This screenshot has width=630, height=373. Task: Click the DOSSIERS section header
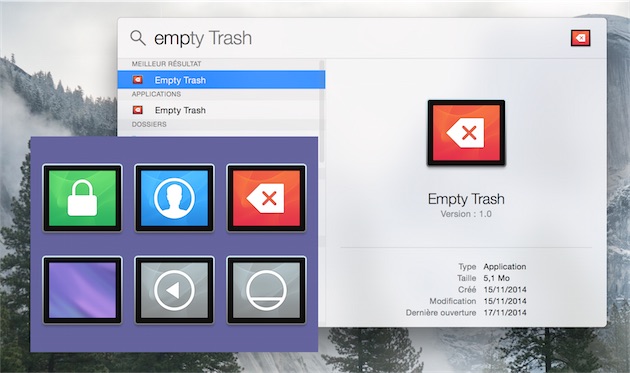pos(149,125)
